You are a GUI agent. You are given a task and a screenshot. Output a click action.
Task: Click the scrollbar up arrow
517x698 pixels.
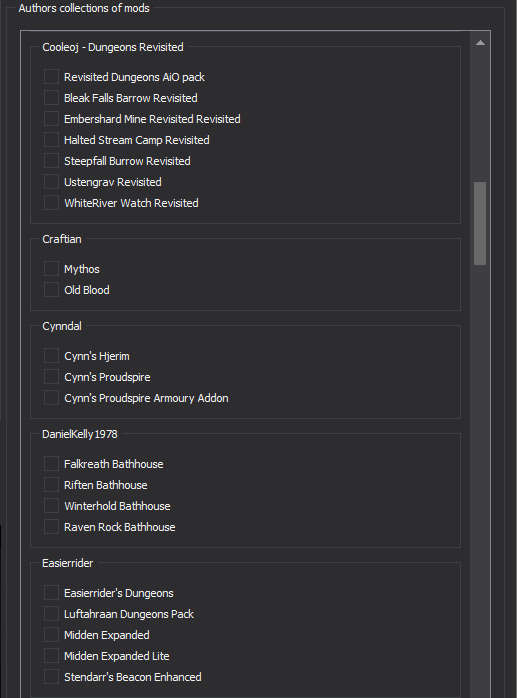(x=480, y=43)
